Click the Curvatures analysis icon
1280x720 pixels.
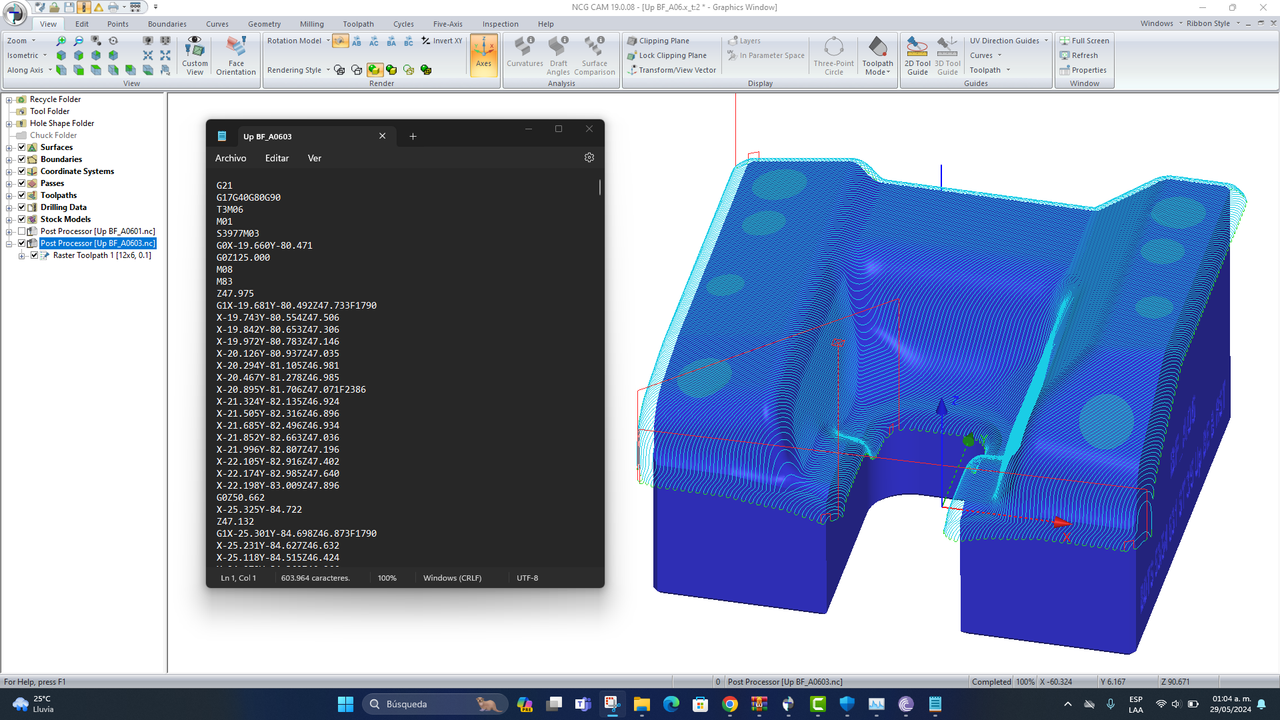[x=524, y=50]
